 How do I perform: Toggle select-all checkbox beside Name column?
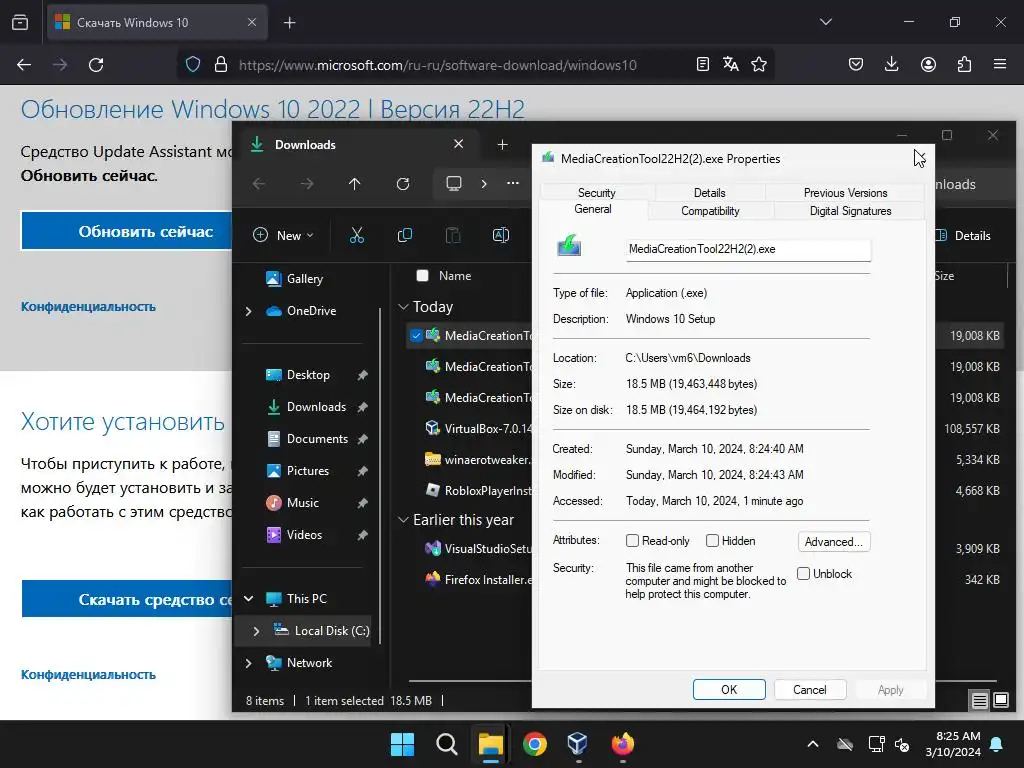click(x=423, y=276)
